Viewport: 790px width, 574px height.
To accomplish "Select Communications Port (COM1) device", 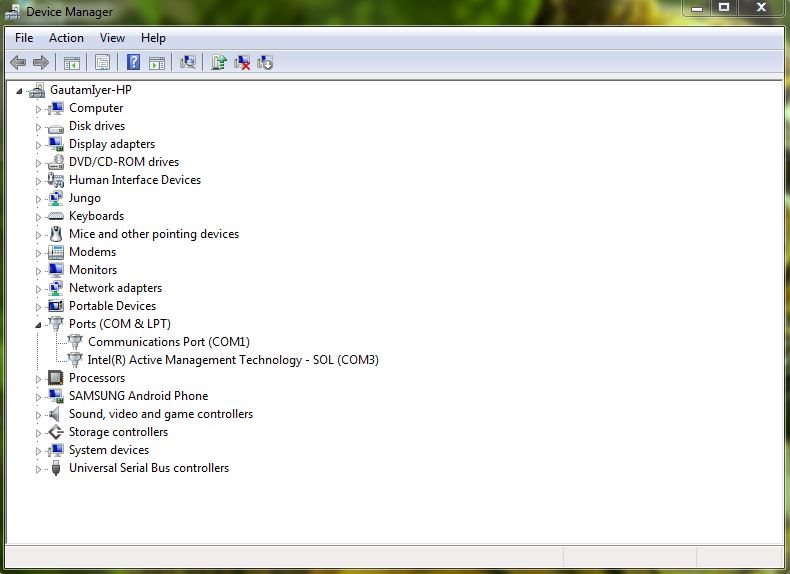I will [x=169, y=342].
